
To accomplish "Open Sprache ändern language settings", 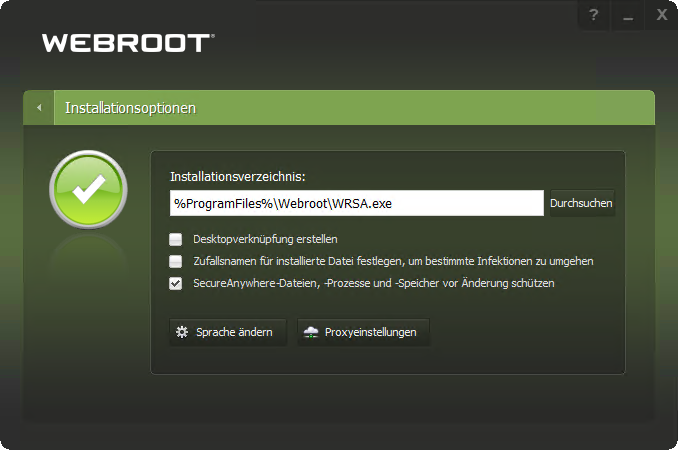I will pyautogui.click(x=228, y=332).
